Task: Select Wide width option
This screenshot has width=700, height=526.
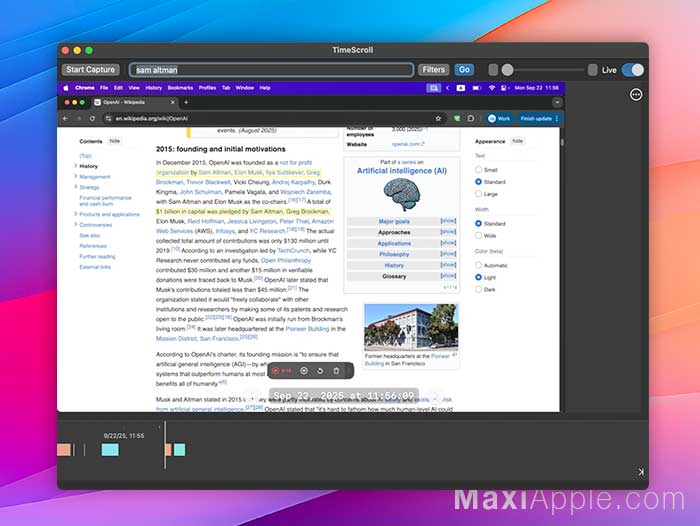Action: (478, 235)
